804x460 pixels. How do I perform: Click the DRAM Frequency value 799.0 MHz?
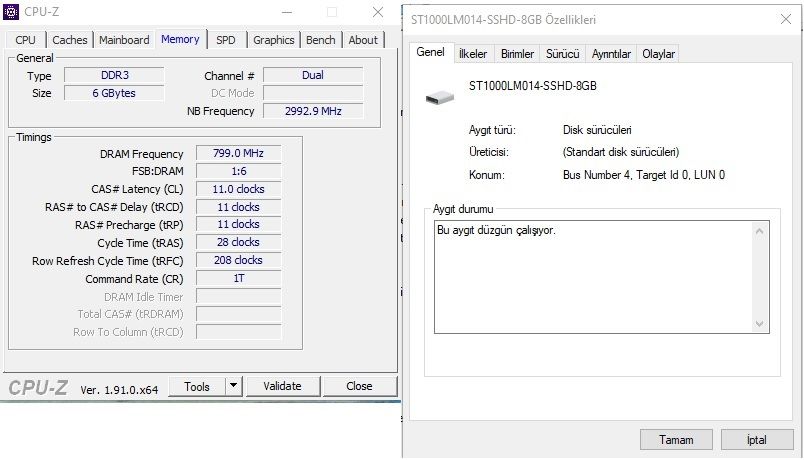238,153
